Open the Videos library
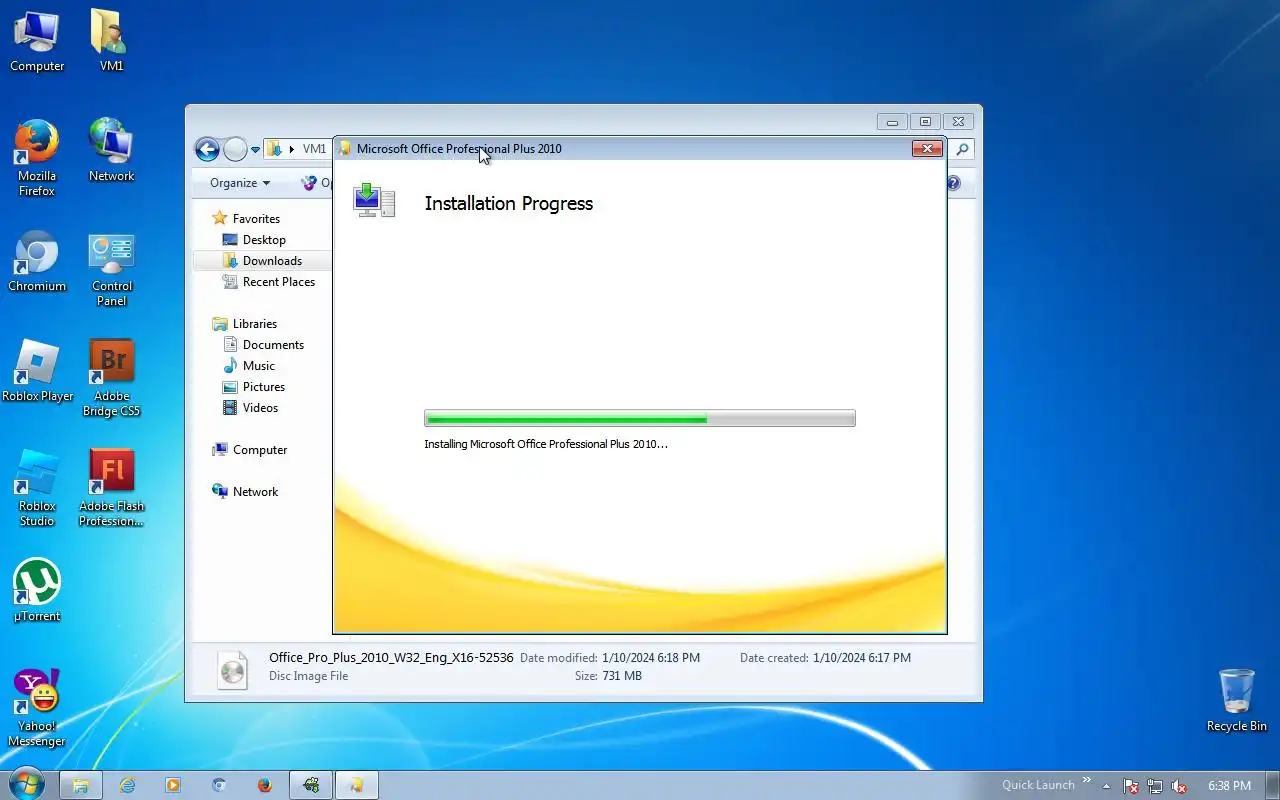The image size is (1280, 800). 260,408
